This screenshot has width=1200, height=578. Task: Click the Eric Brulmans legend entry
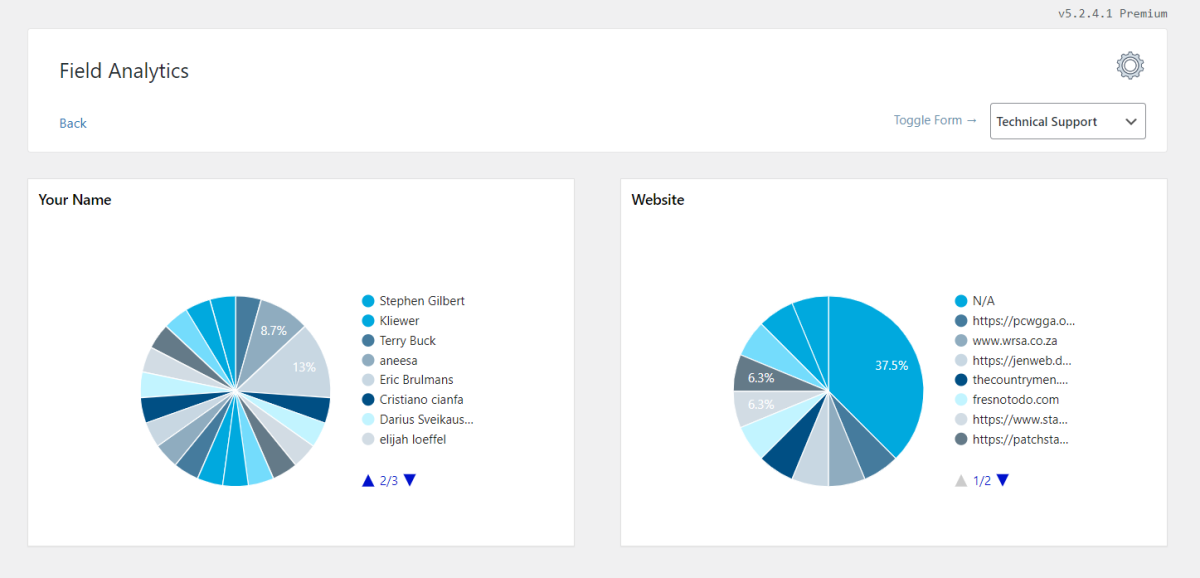(407, 380)
